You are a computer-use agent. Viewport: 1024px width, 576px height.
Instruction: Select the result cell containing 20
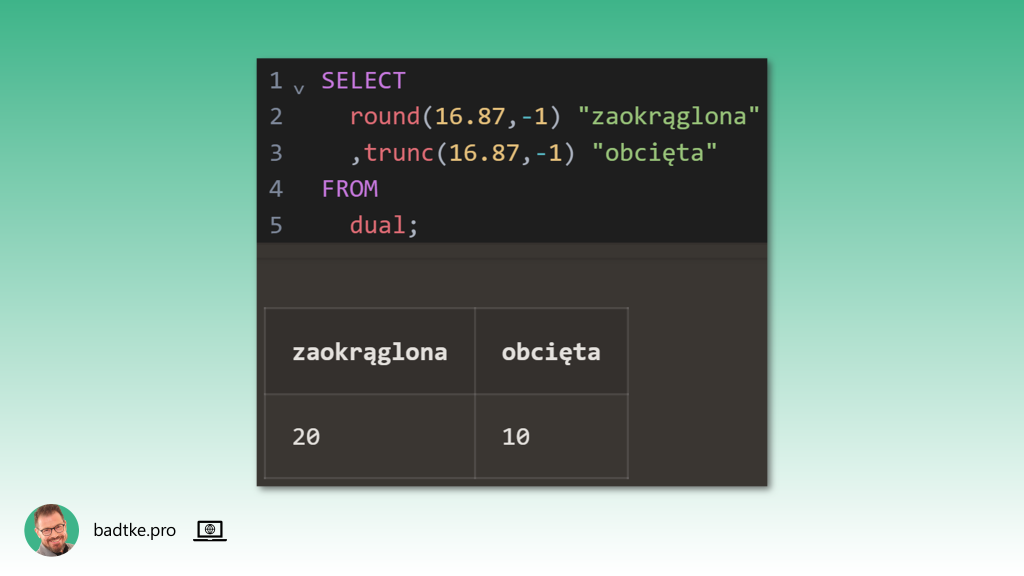tap(369, 437)
